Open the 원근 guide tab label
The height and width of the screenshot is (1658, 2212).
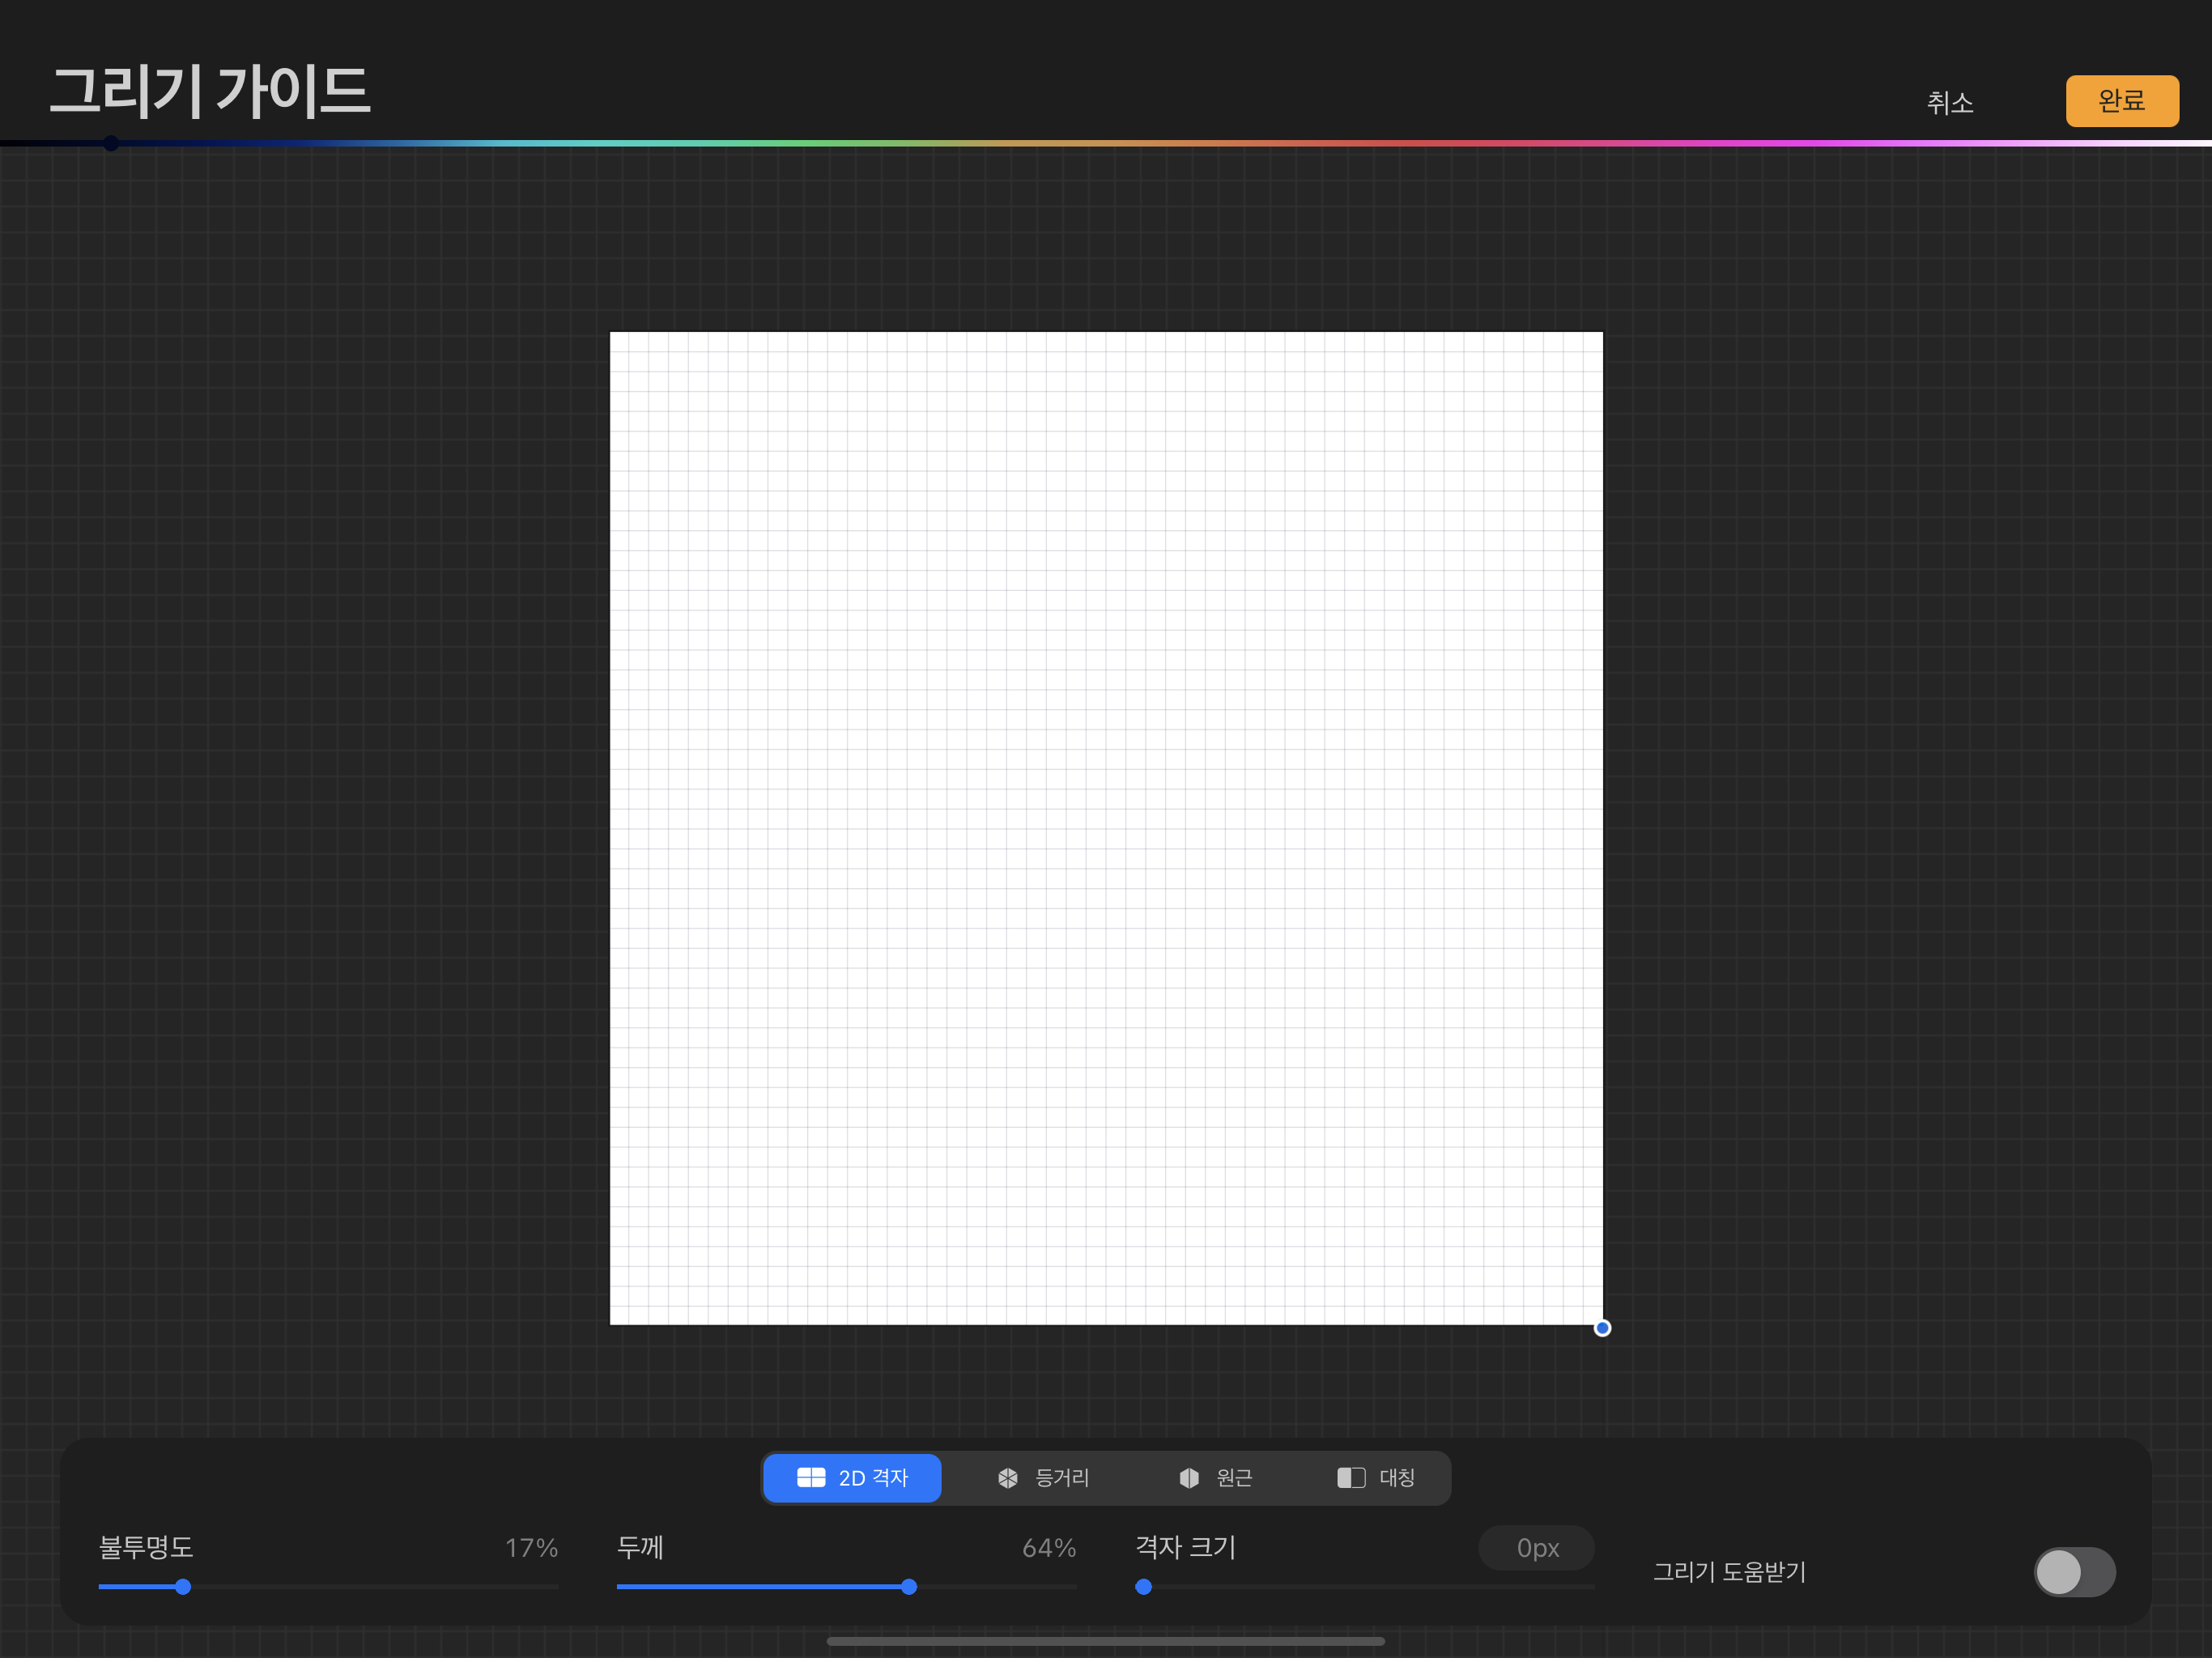pyautogui.click(x=1233, y=1477)
